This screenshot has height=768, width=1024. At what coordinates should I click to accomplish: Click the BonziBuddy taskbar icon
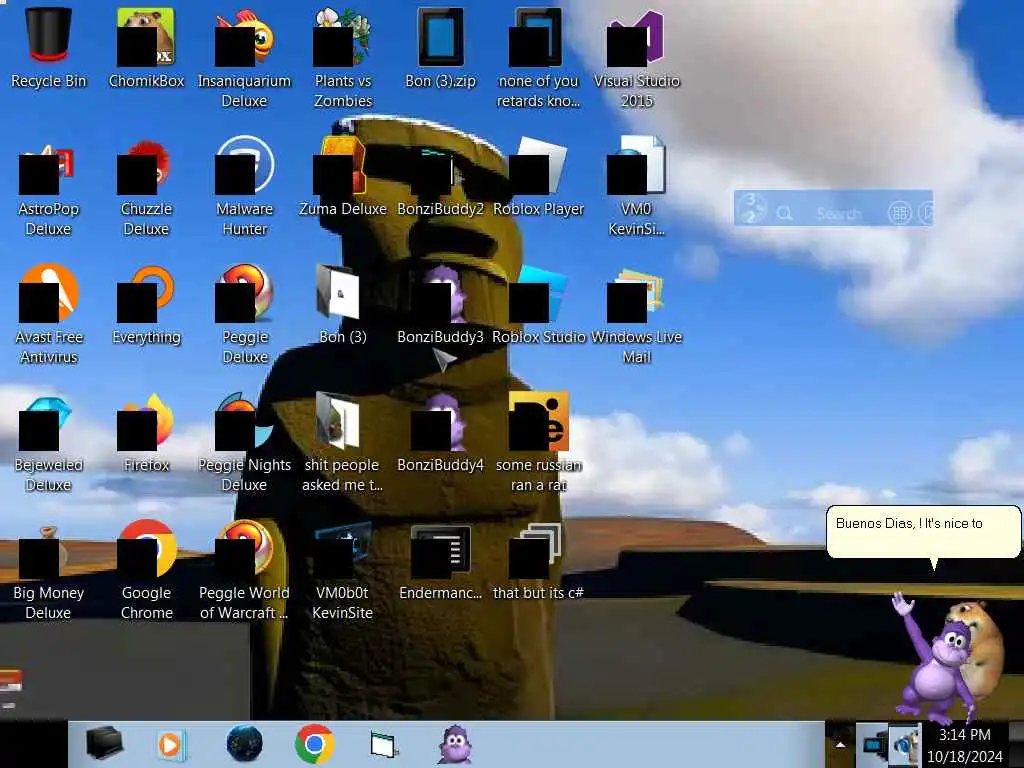[x=455, y=744]
